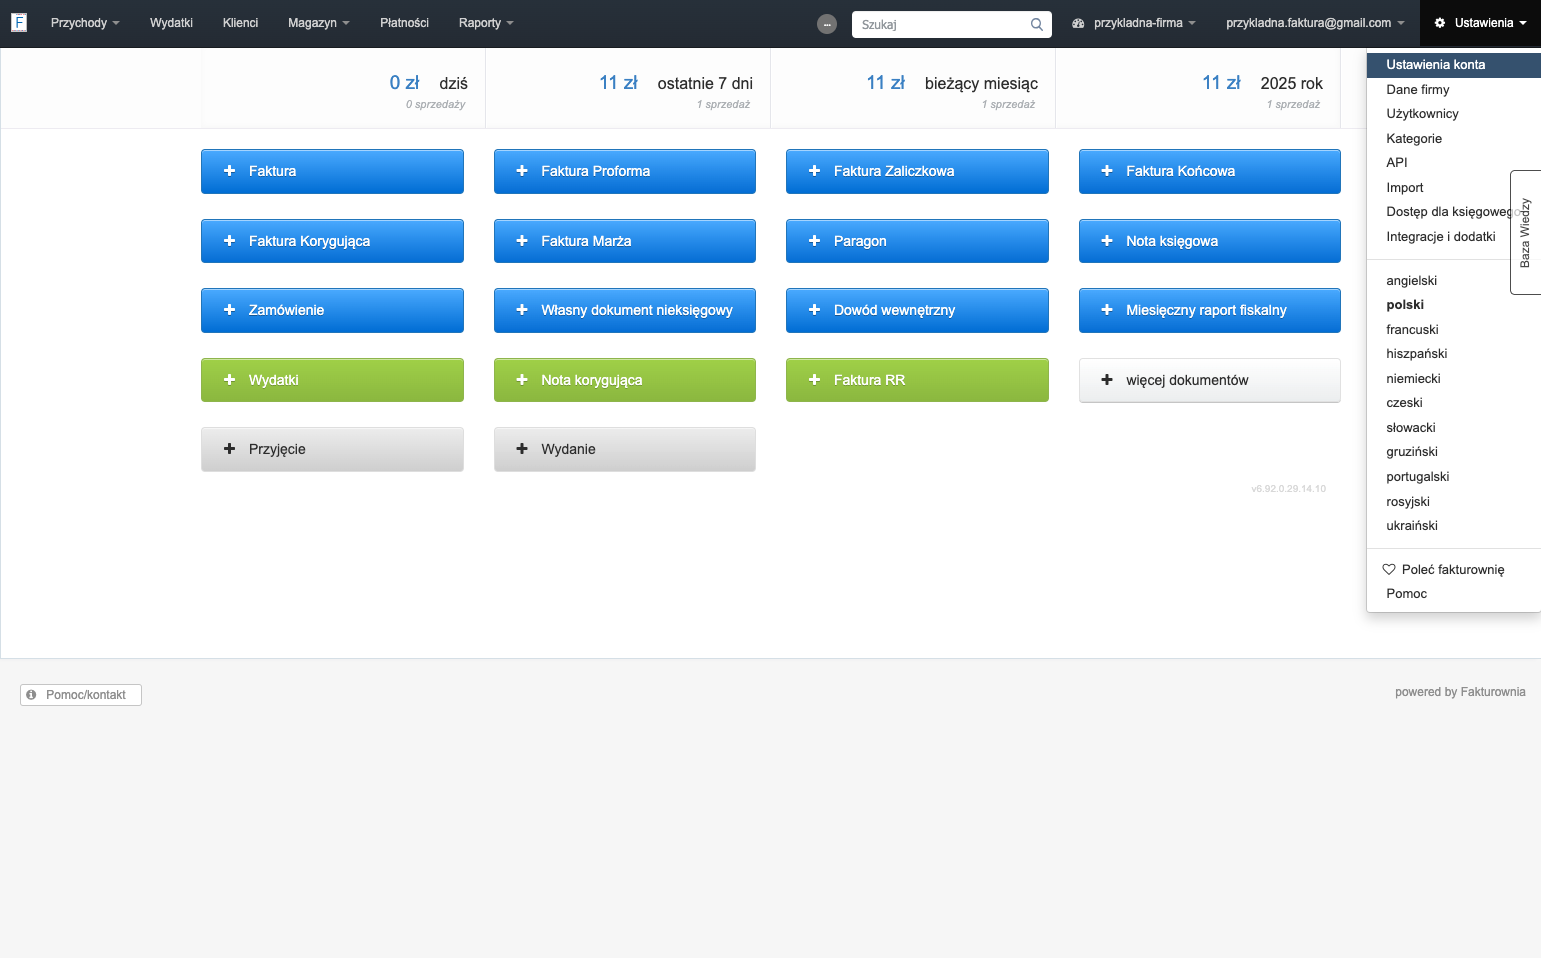Viewport: 1541px width, 958px height.
Task: Click the plus icon on Wydatki button
Action: click(229, 380)
